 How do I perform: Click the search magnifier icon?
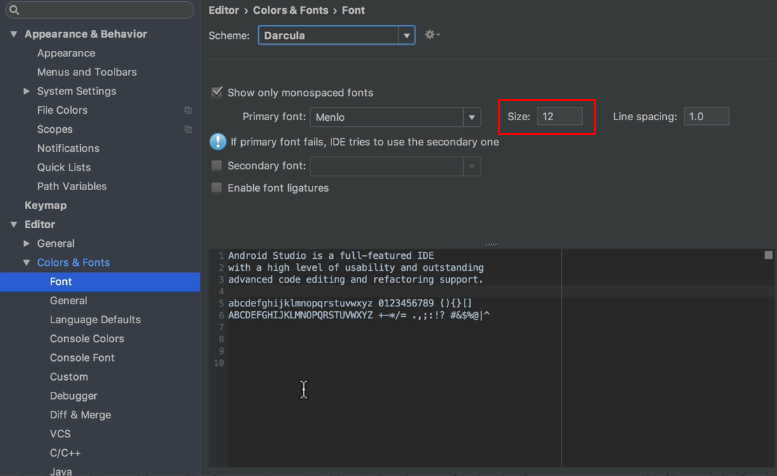point(14,10)
